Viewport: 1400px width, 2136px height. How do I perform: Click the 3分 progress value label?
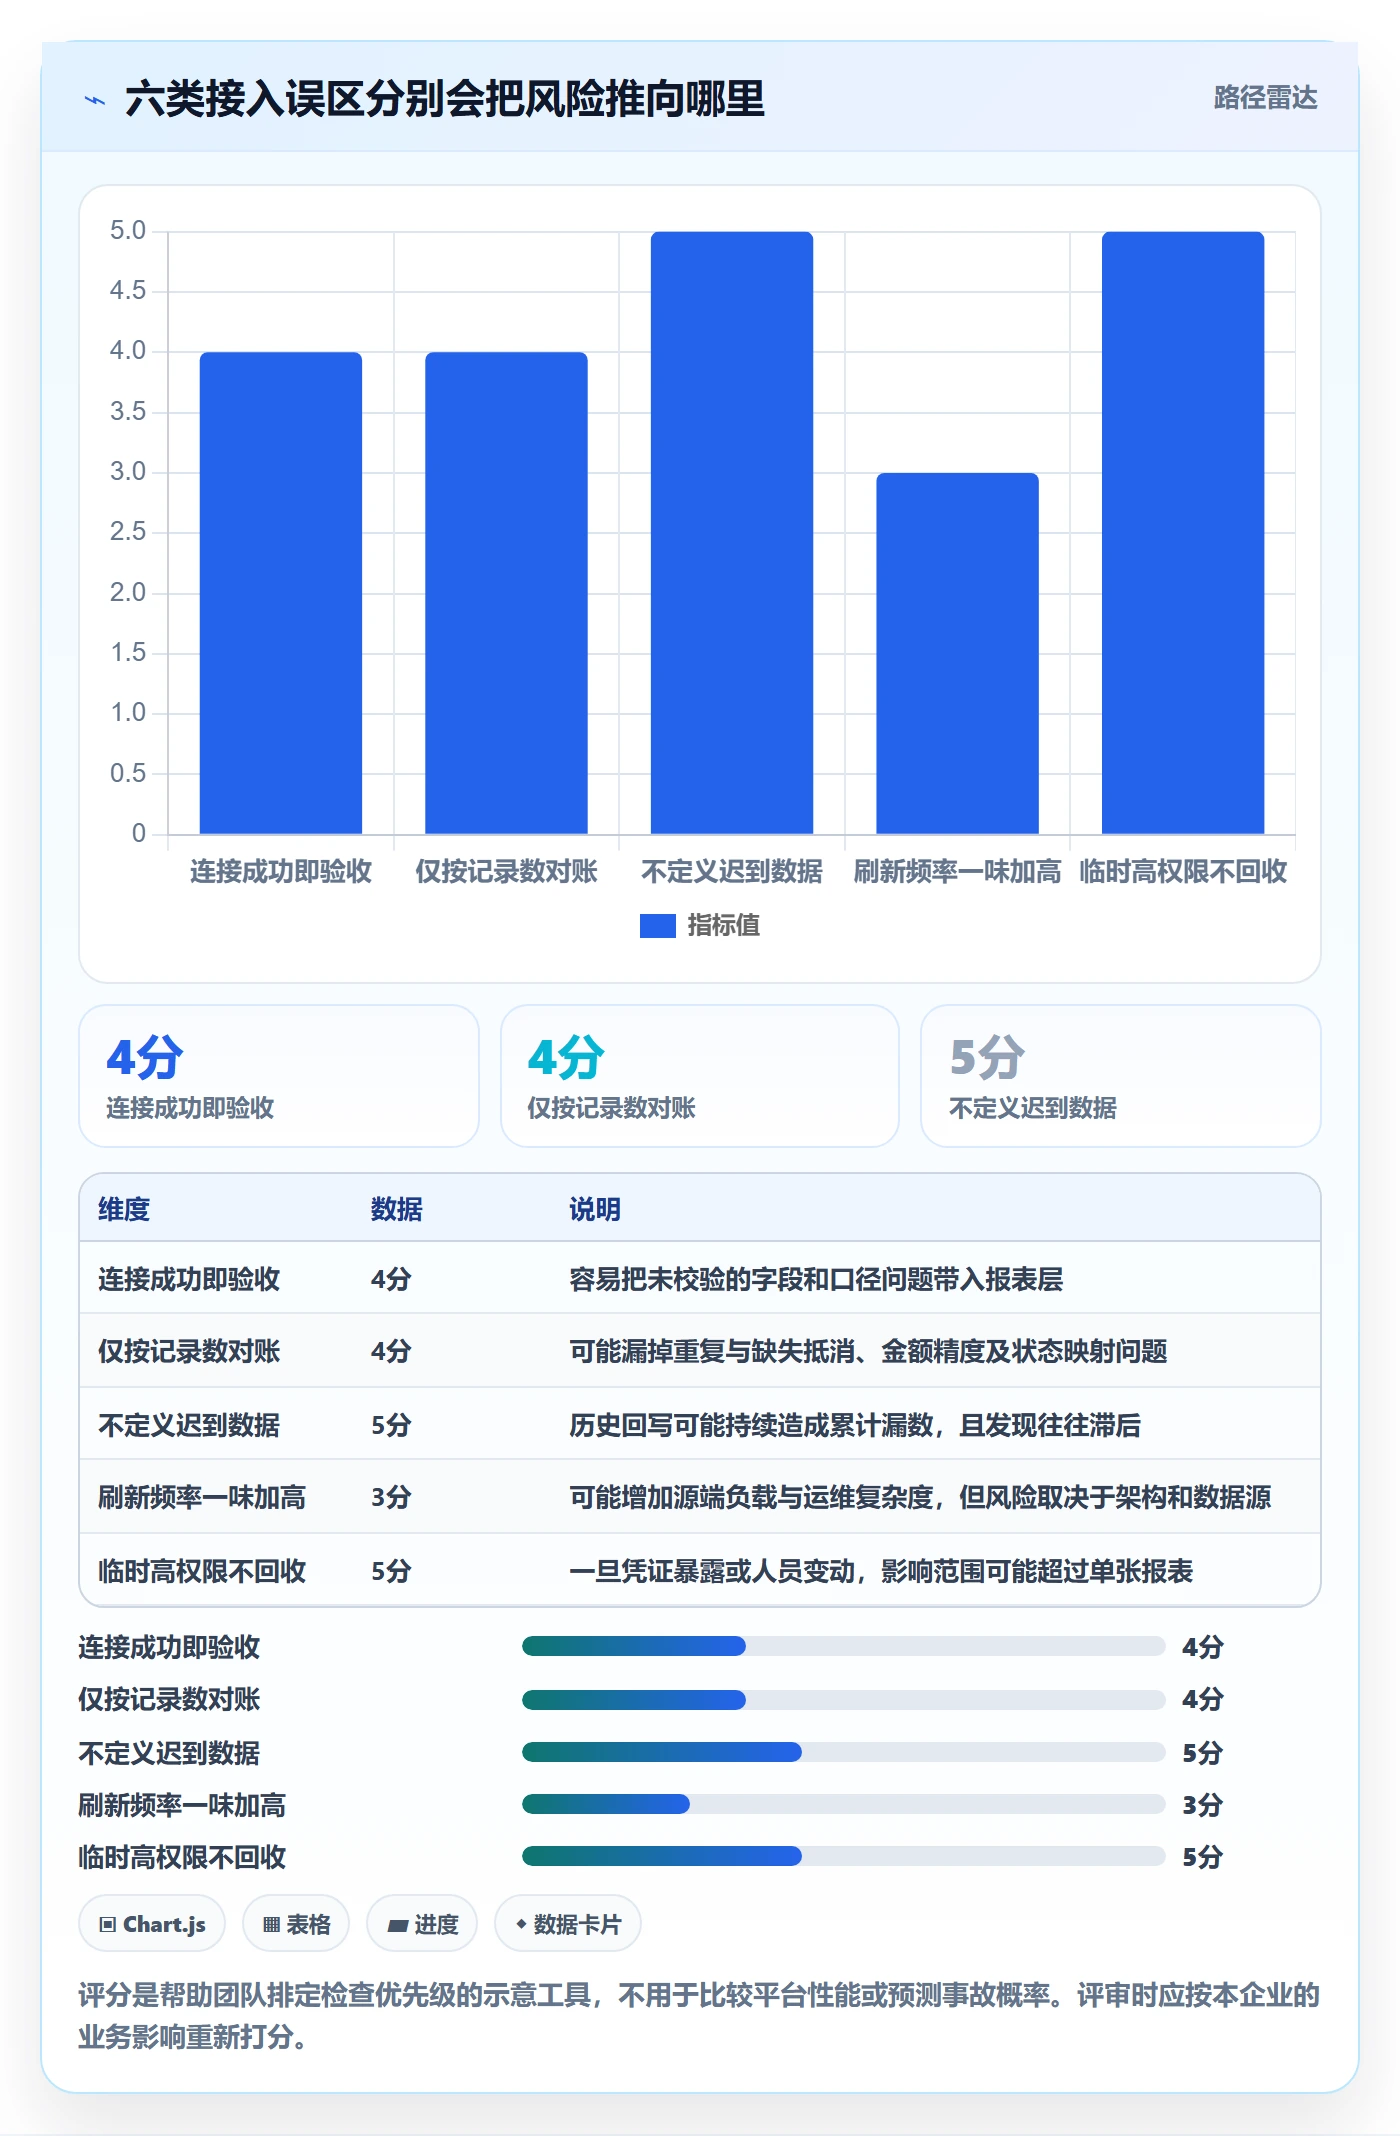[1203, 1805]
